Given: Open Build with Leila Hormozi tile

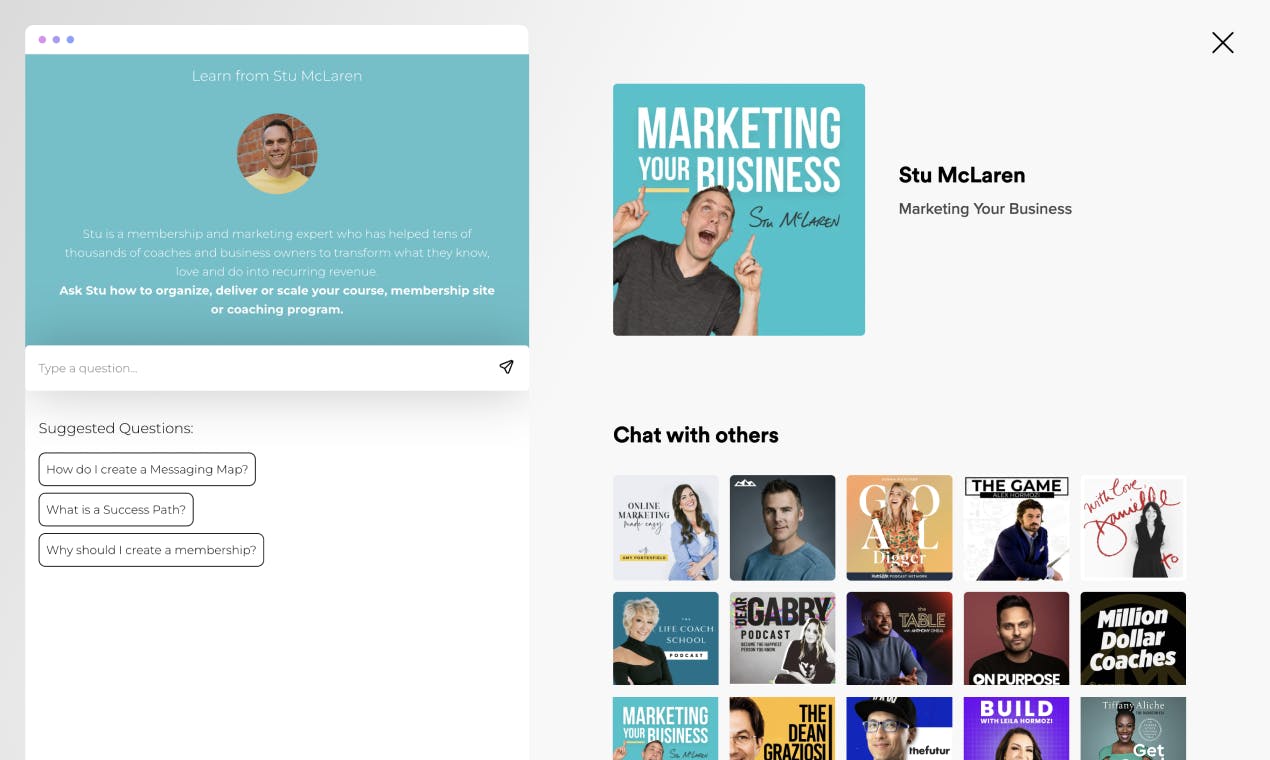Looking at the screenshot, I should (1017, 728).
